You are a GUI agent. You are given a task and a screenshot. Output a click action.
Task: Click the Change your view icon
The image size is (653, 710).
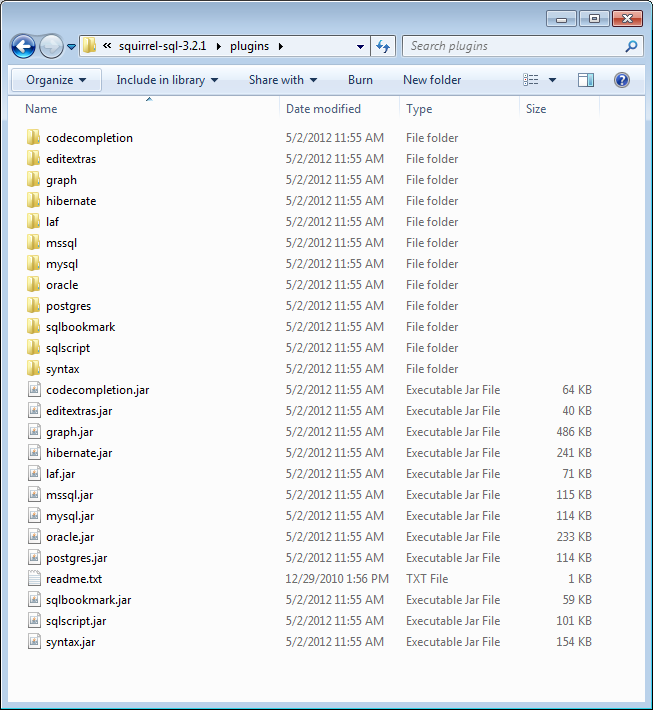coord(531,80)
